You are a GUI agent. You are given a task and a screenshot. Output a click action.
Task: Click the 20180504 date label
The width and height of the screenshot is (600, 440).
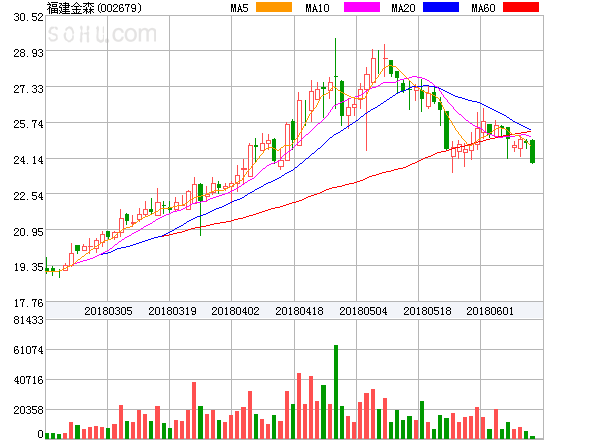pos(363,311)
